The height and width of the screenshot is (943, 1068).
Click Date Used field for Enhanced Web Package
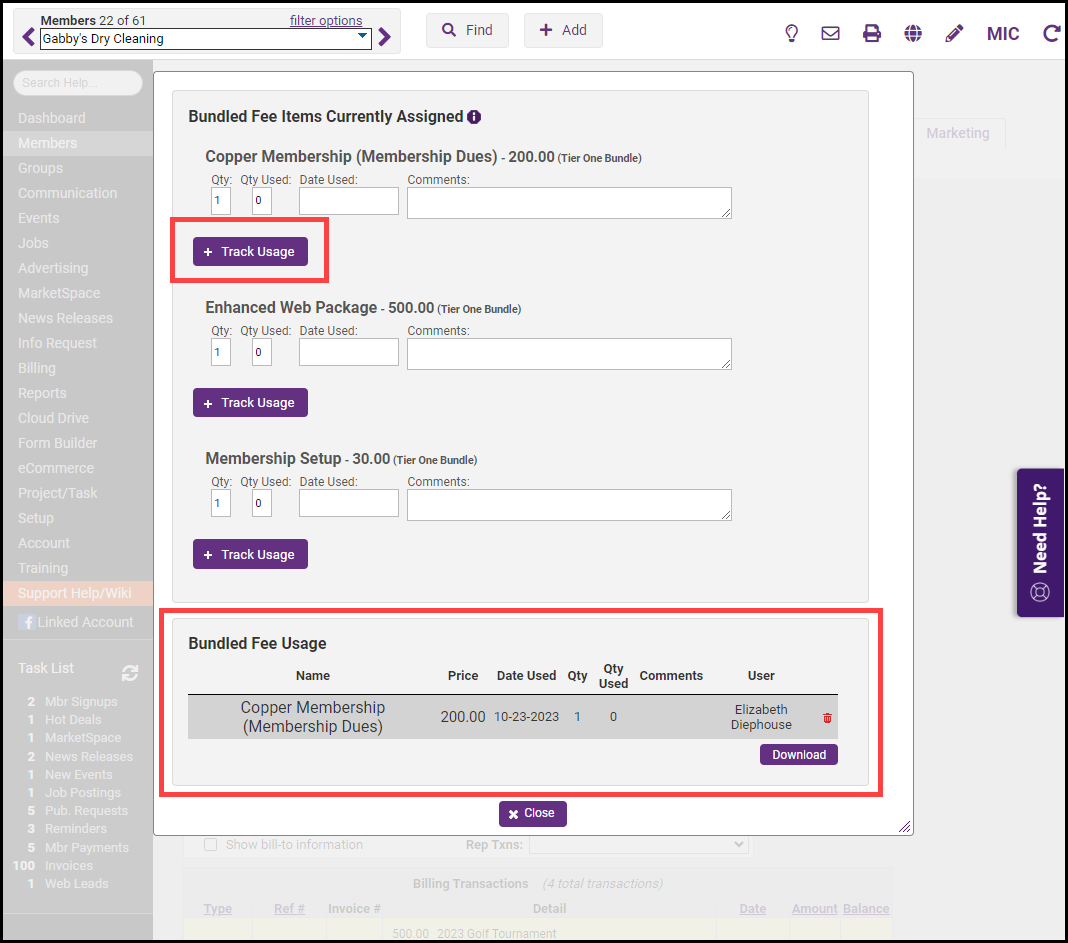[x=349, y=352]
